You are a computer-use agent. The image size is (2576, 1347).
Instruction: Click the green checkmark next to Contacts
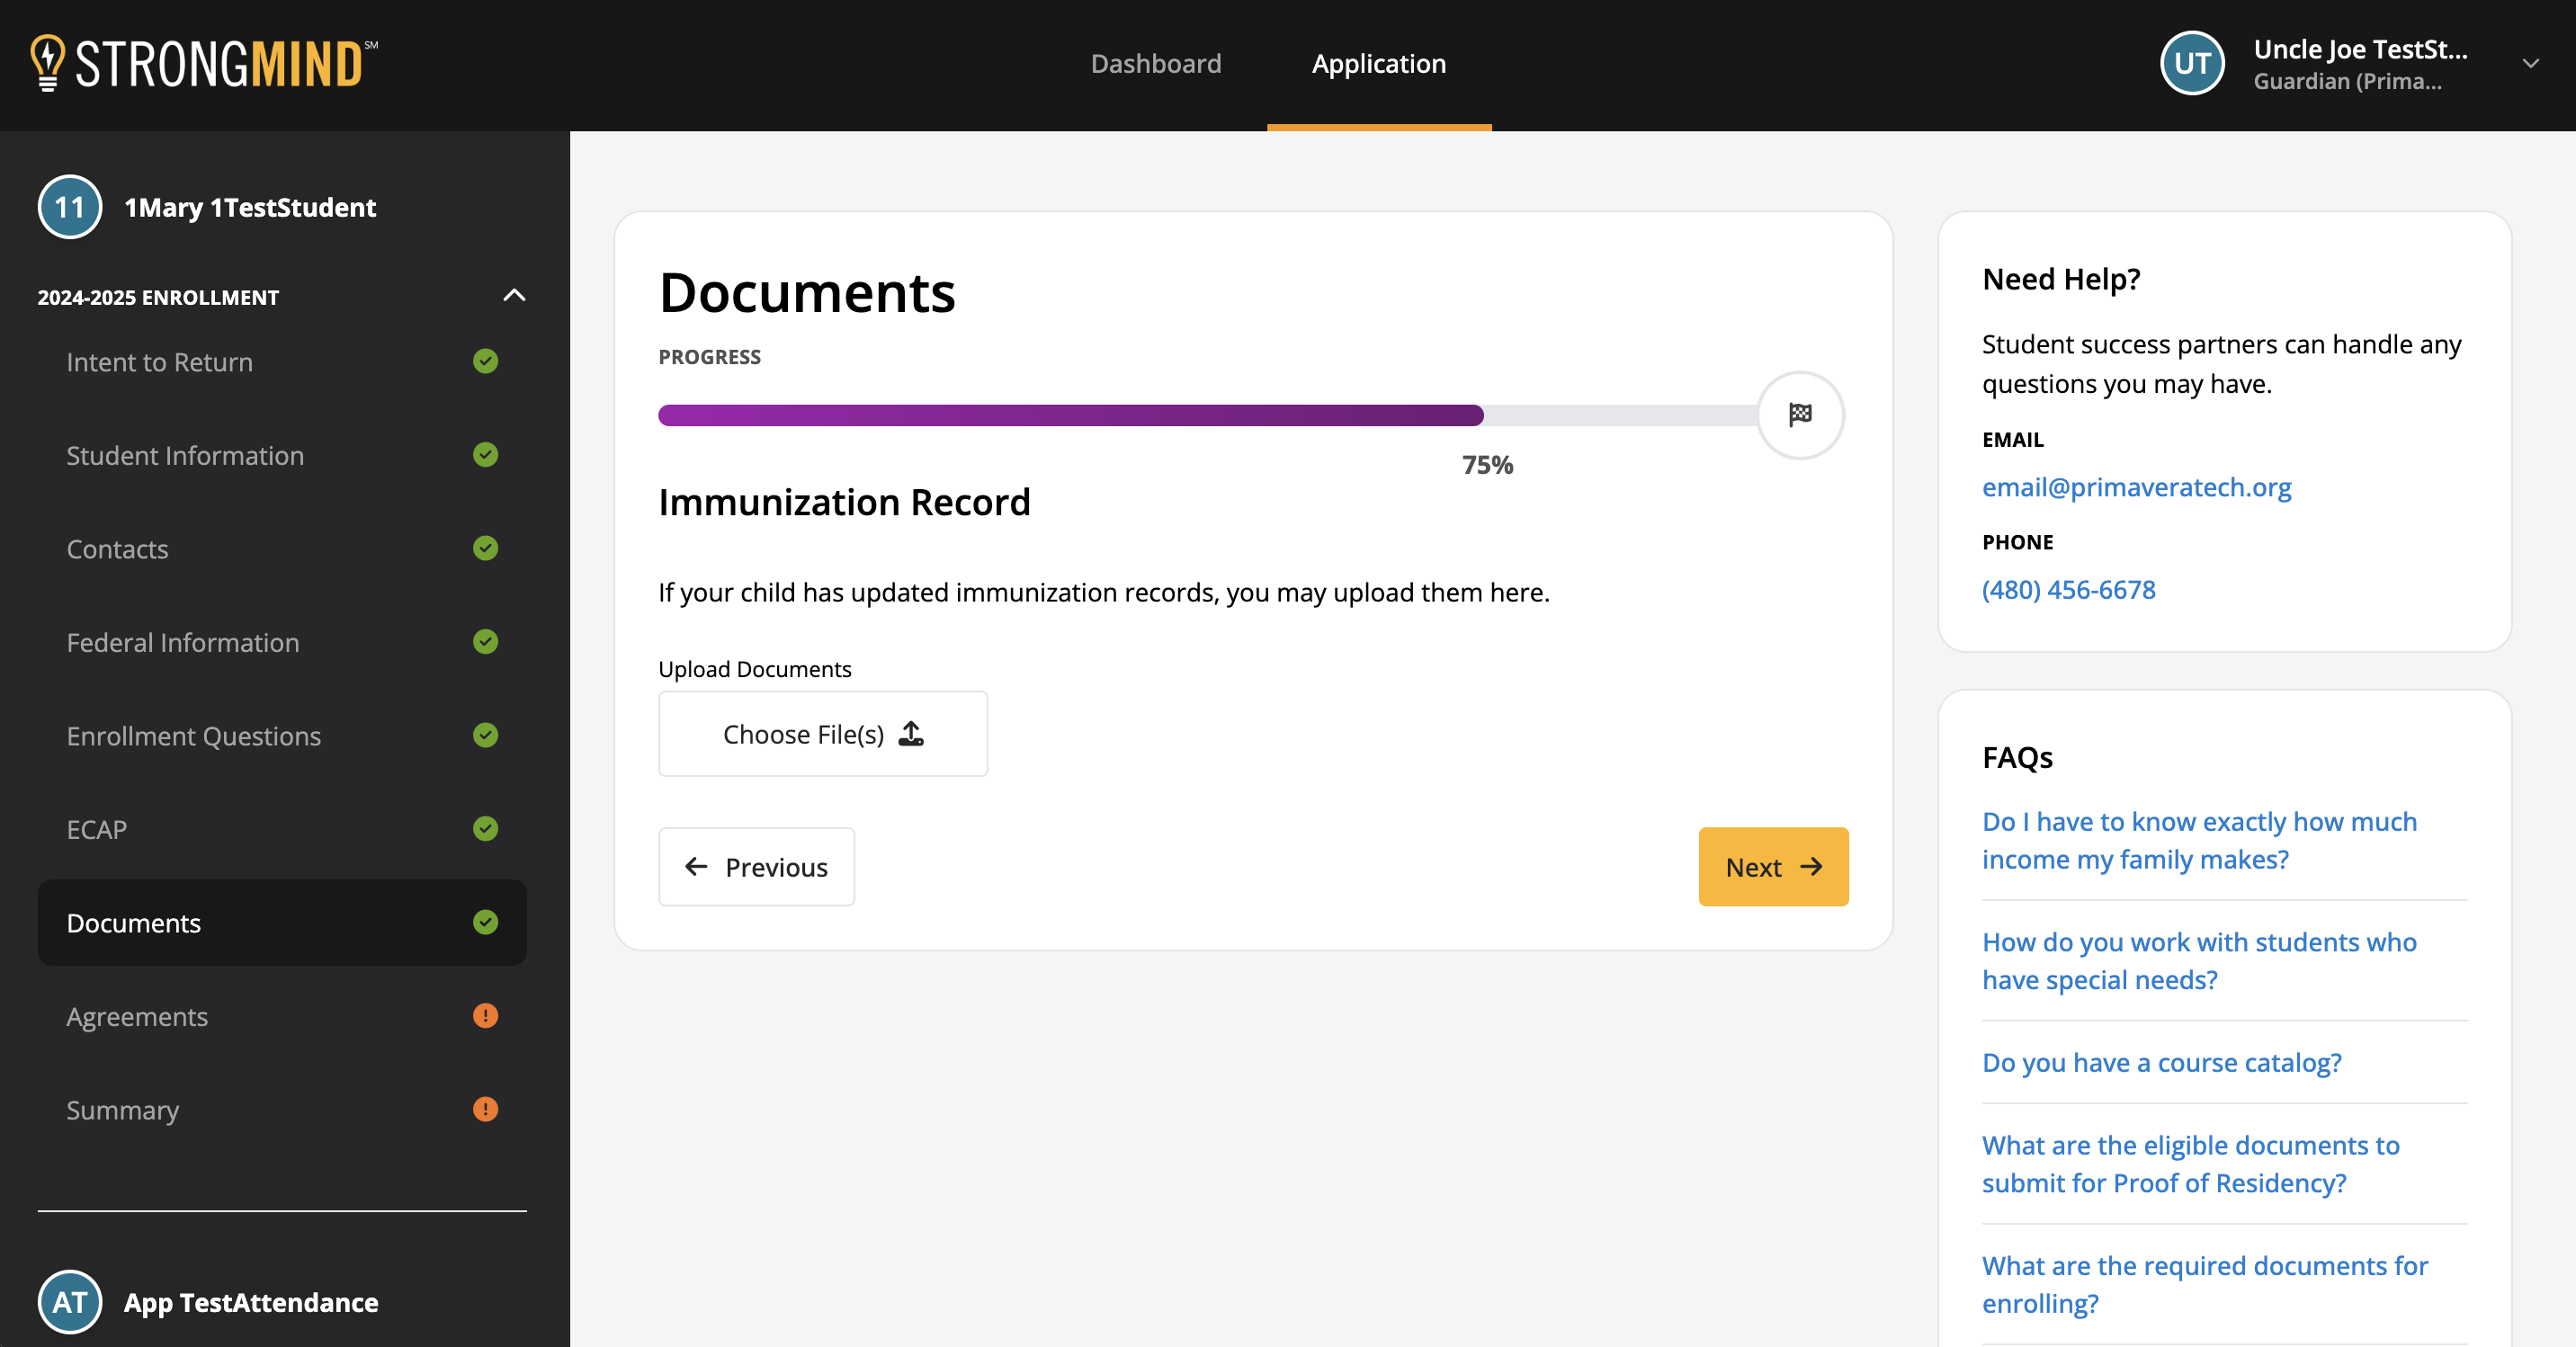tap(484, 549)
